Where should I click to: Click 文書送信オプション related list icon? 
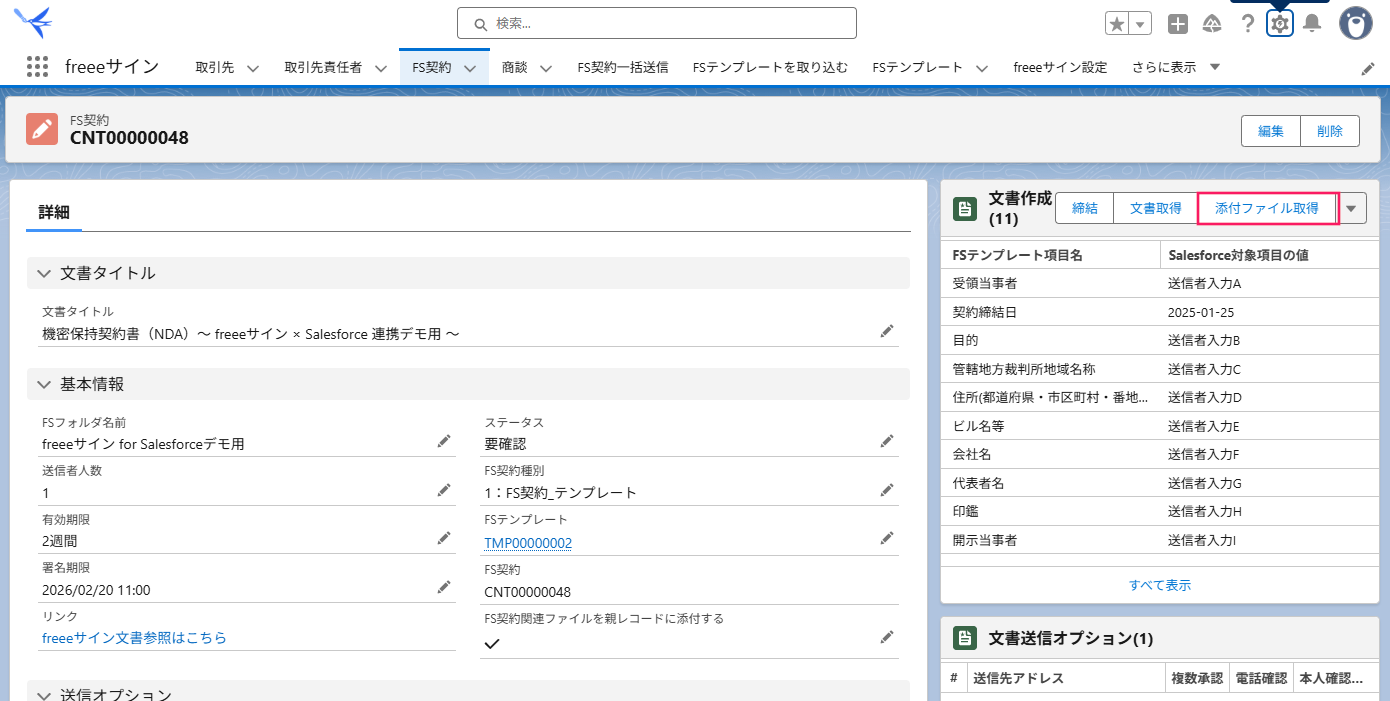pos(965,638)
